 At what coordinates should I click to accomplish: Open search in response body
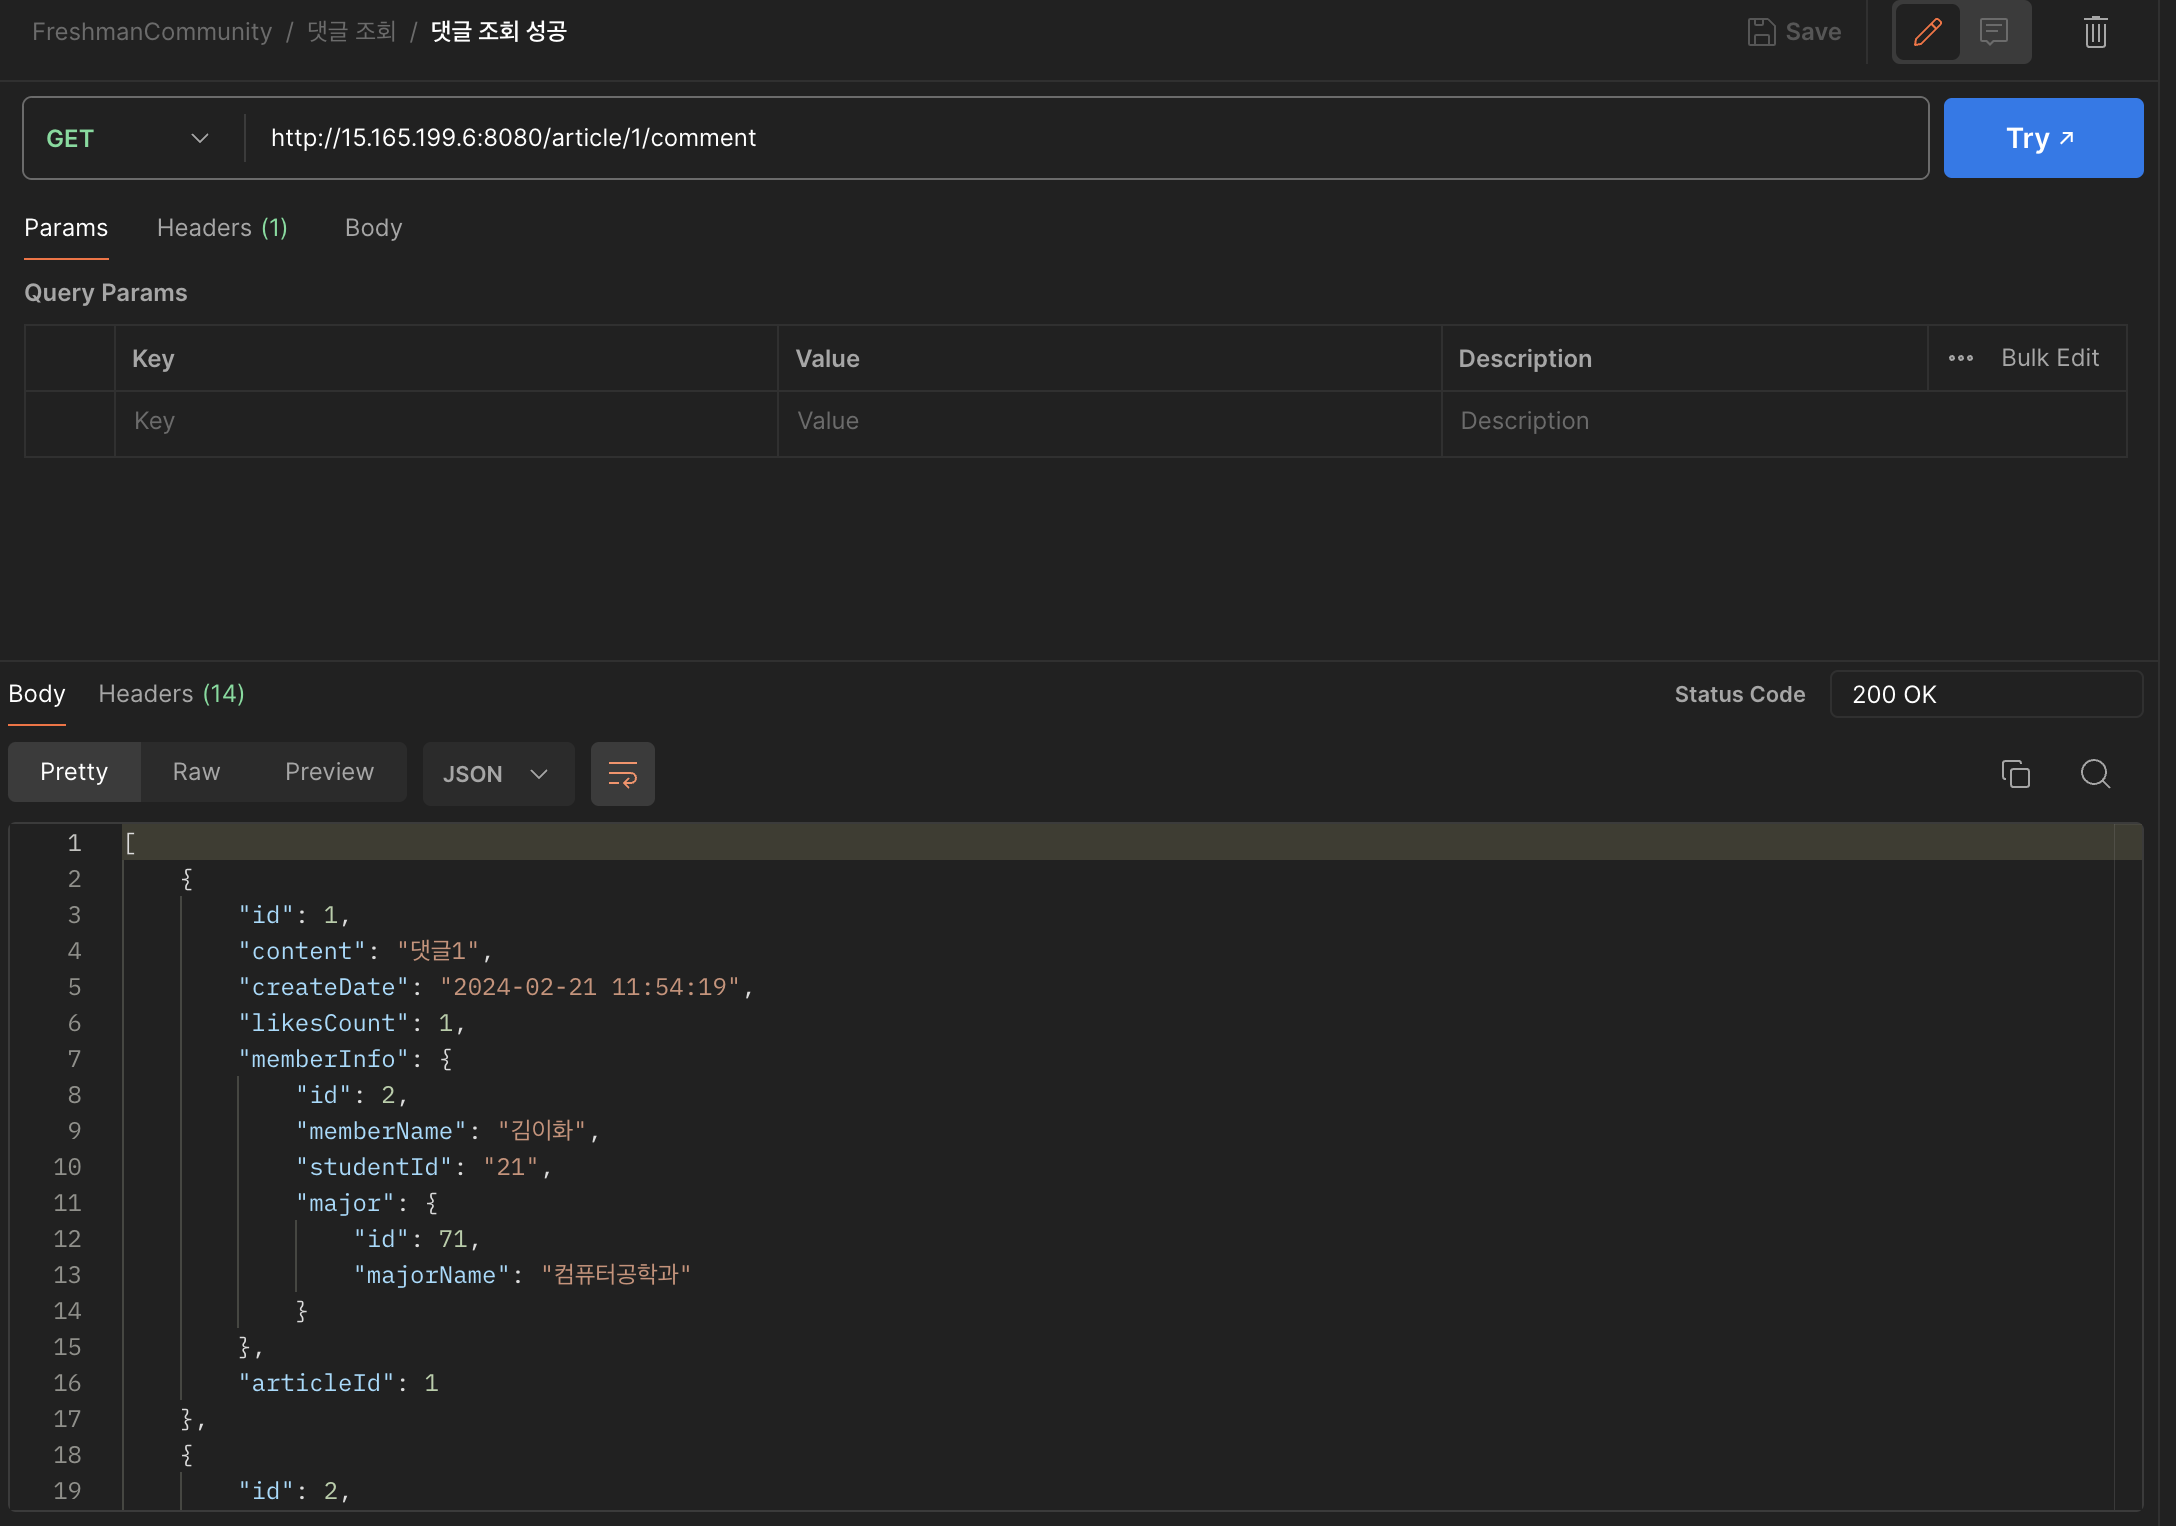click(2095, 774)
